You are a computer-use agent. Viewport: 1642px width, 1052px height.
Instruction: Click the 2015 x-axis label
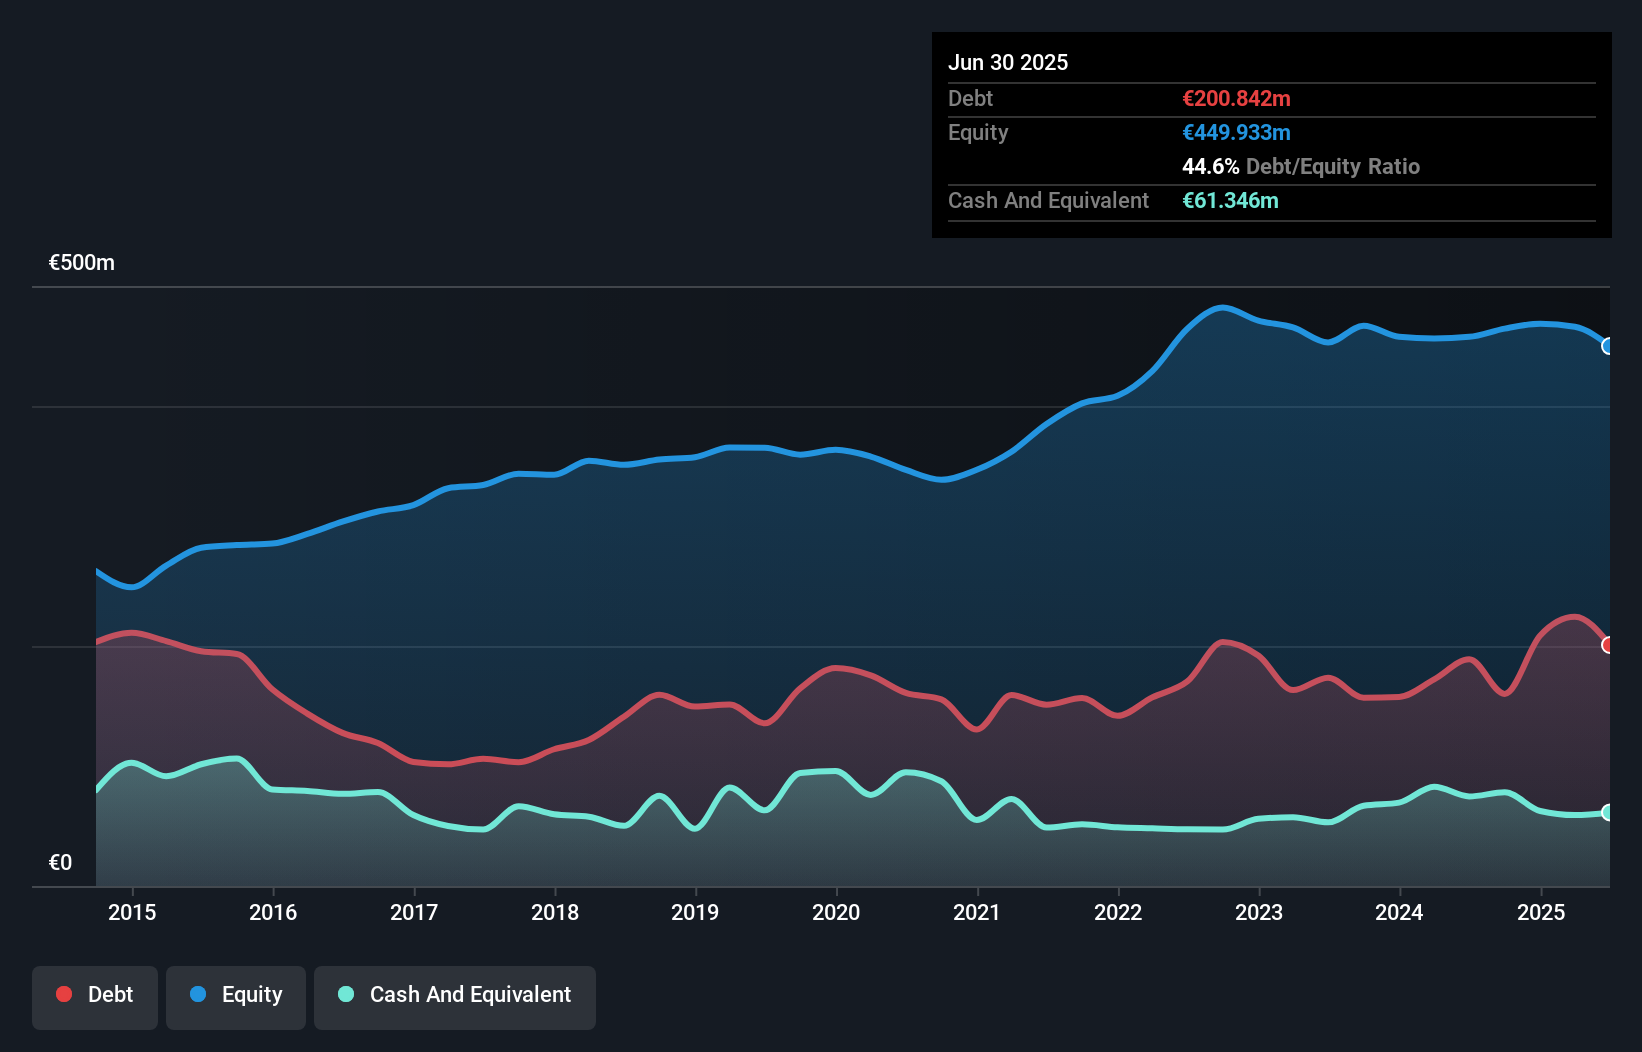(132, 912)
